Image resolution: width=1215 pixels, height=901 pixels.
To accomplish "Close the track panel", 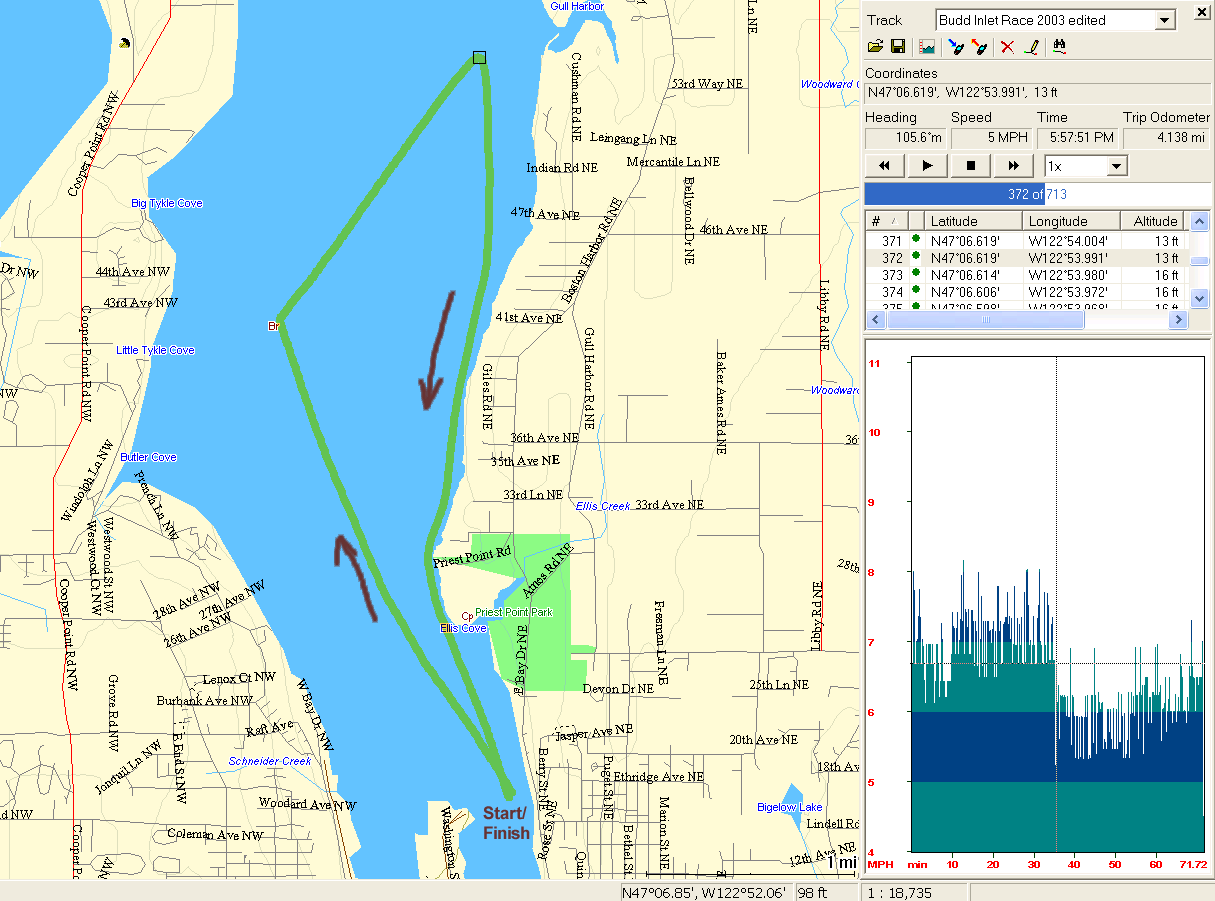I will click(1201, 12).
